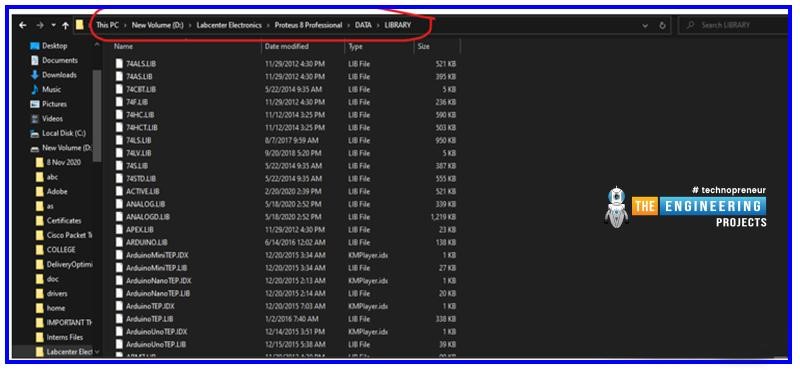The width and height of the screenshot is (800, 370).
Task: Sort files by Date modified column
Action: (x=286, y=46)
